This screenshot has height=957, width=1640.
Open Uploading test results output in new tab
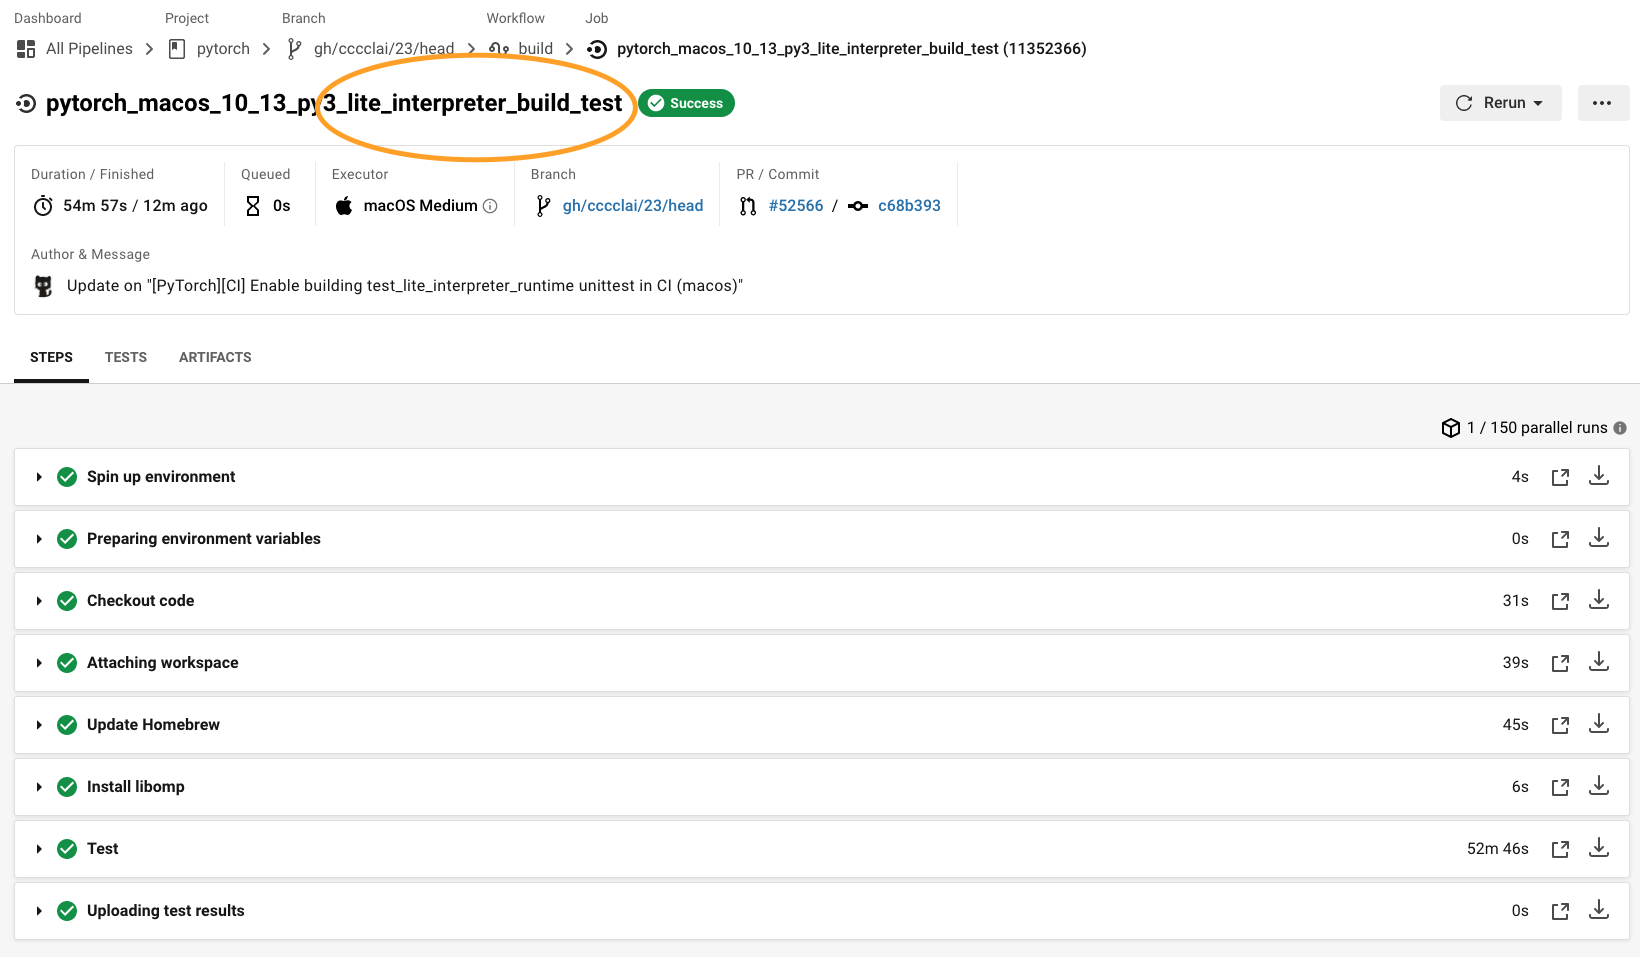[1560, 911]
